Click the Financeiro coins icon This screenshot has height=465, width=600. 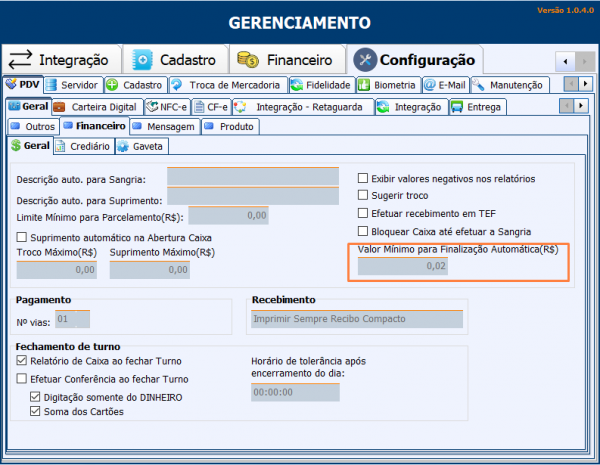click(248, 60)
